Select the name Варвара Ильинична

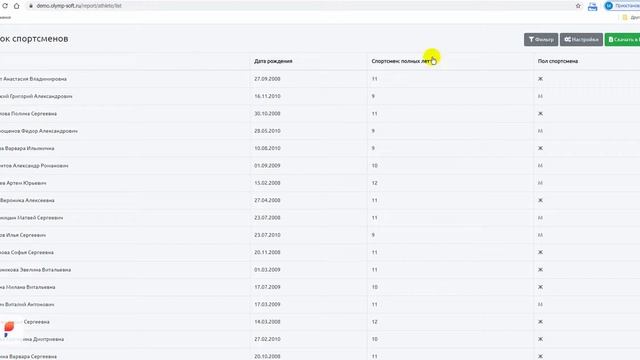click(x=29, y=148)
